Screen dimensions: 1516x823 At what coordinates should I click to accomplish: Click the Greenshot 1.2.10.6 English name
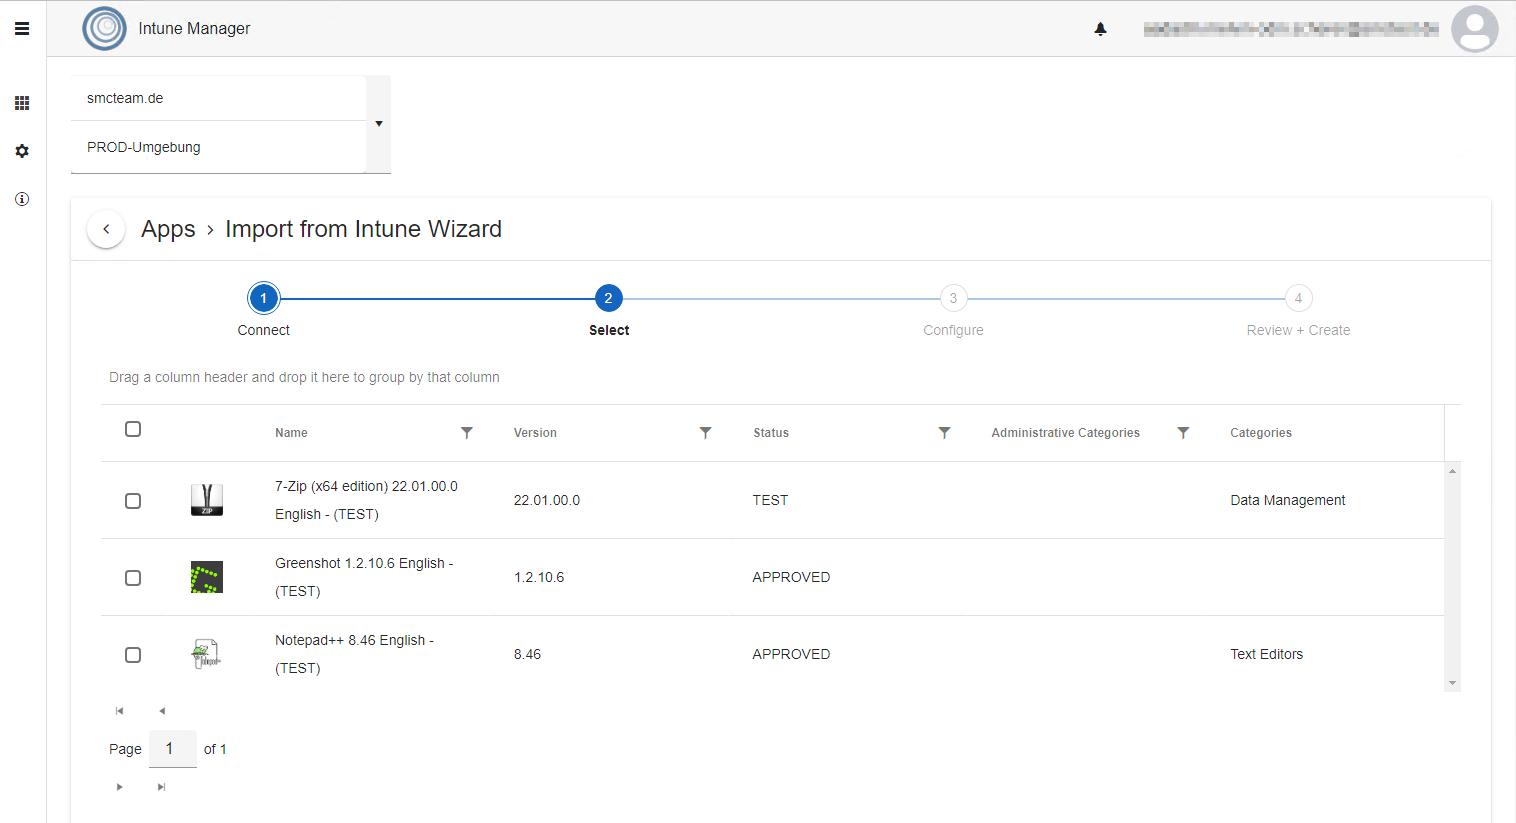(x=364, y=577)
